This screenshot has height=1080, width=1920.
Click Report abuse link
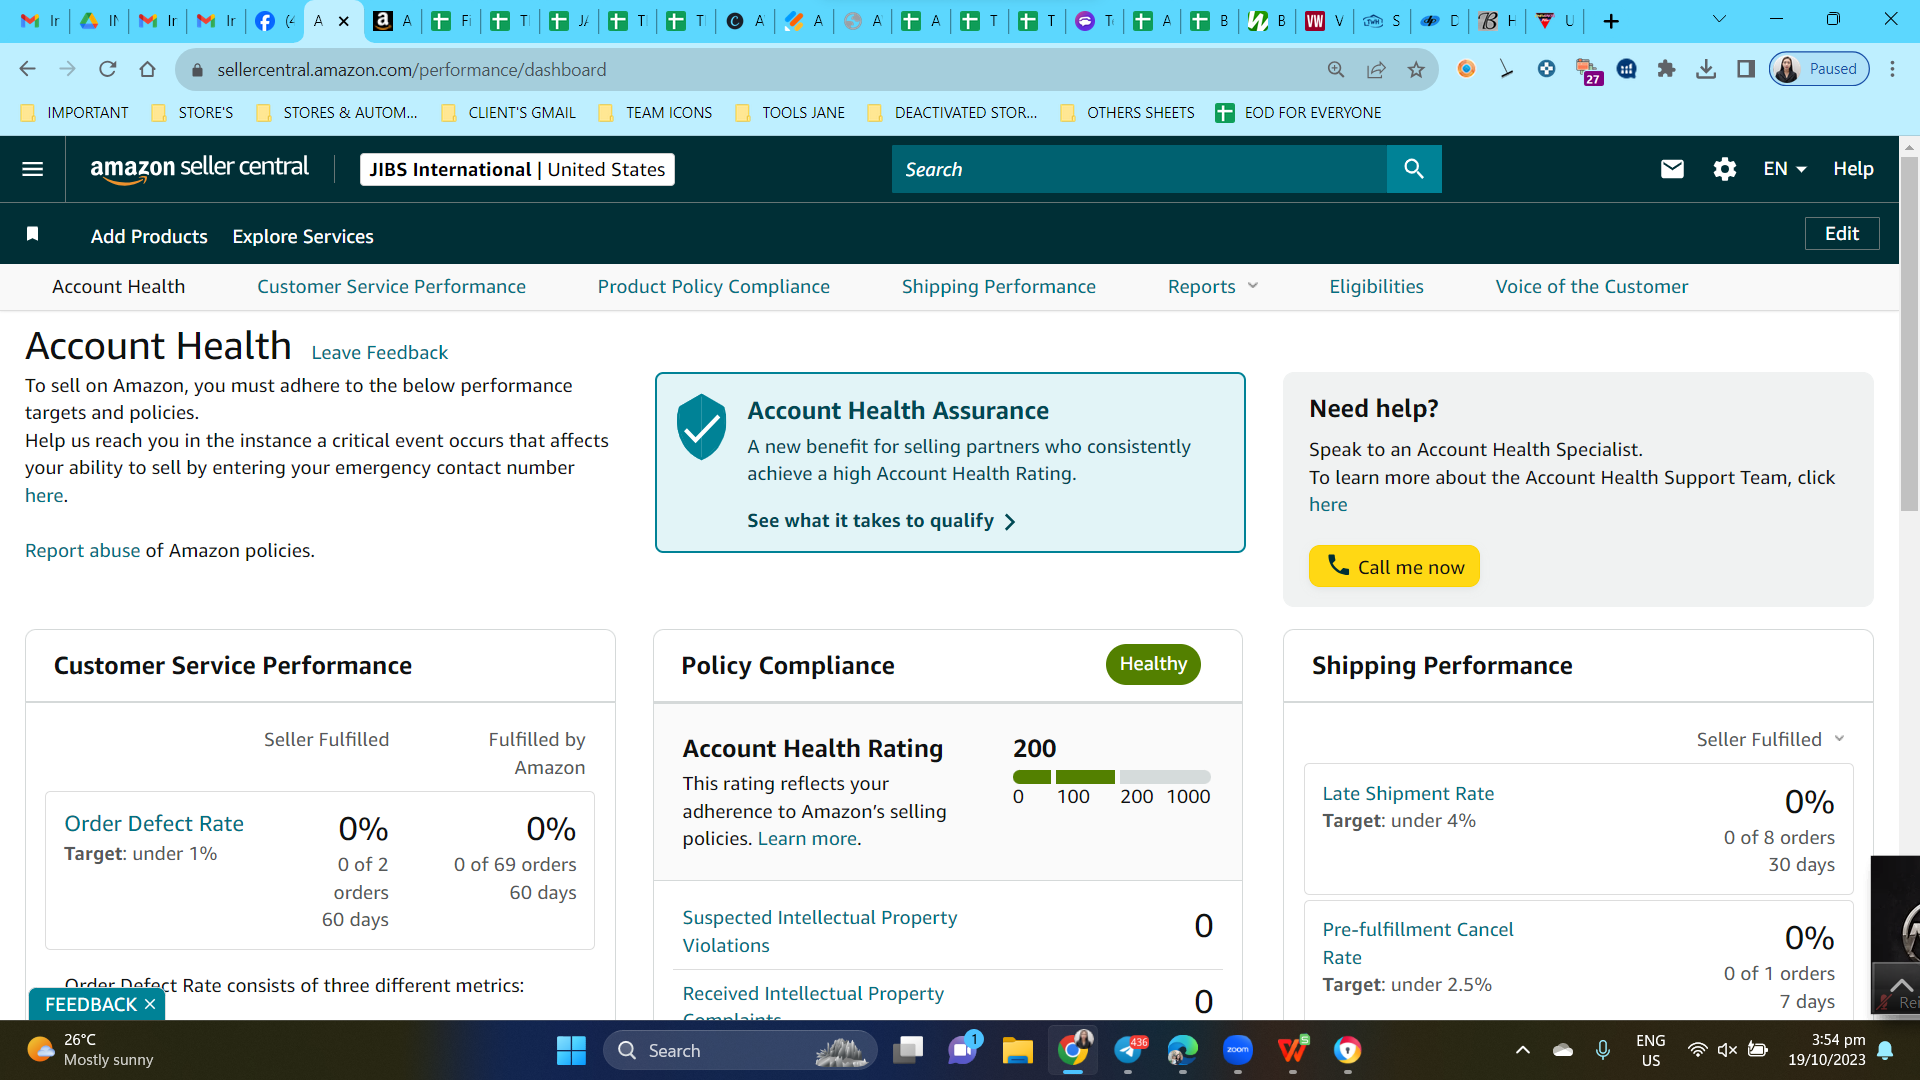pos(83,550)
